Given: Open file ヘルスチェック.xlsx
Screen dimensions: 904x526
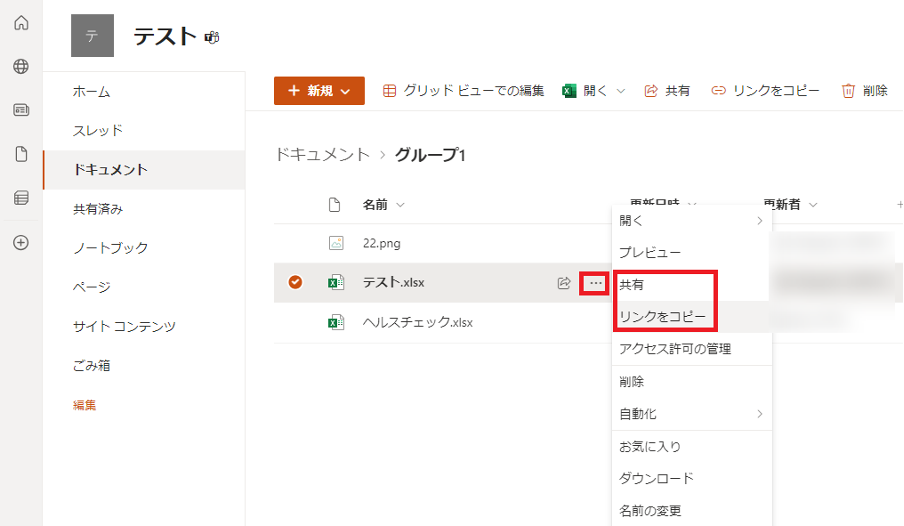Looking at the screenshot, I should pos(417,322).
